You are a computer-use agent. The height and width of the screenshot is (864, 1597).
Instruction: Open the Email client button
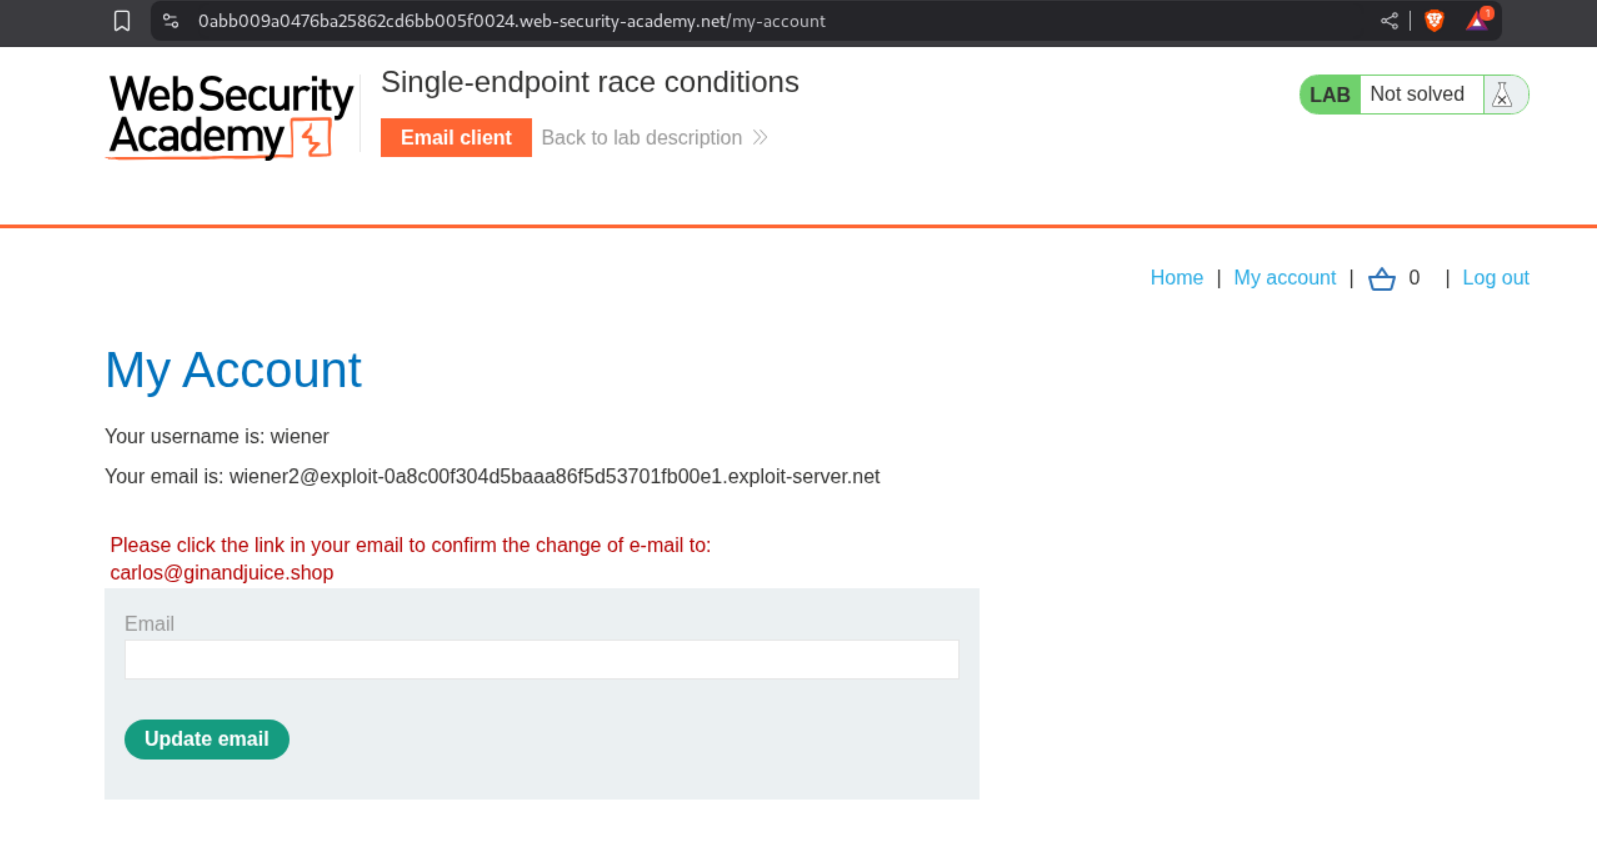456,138
